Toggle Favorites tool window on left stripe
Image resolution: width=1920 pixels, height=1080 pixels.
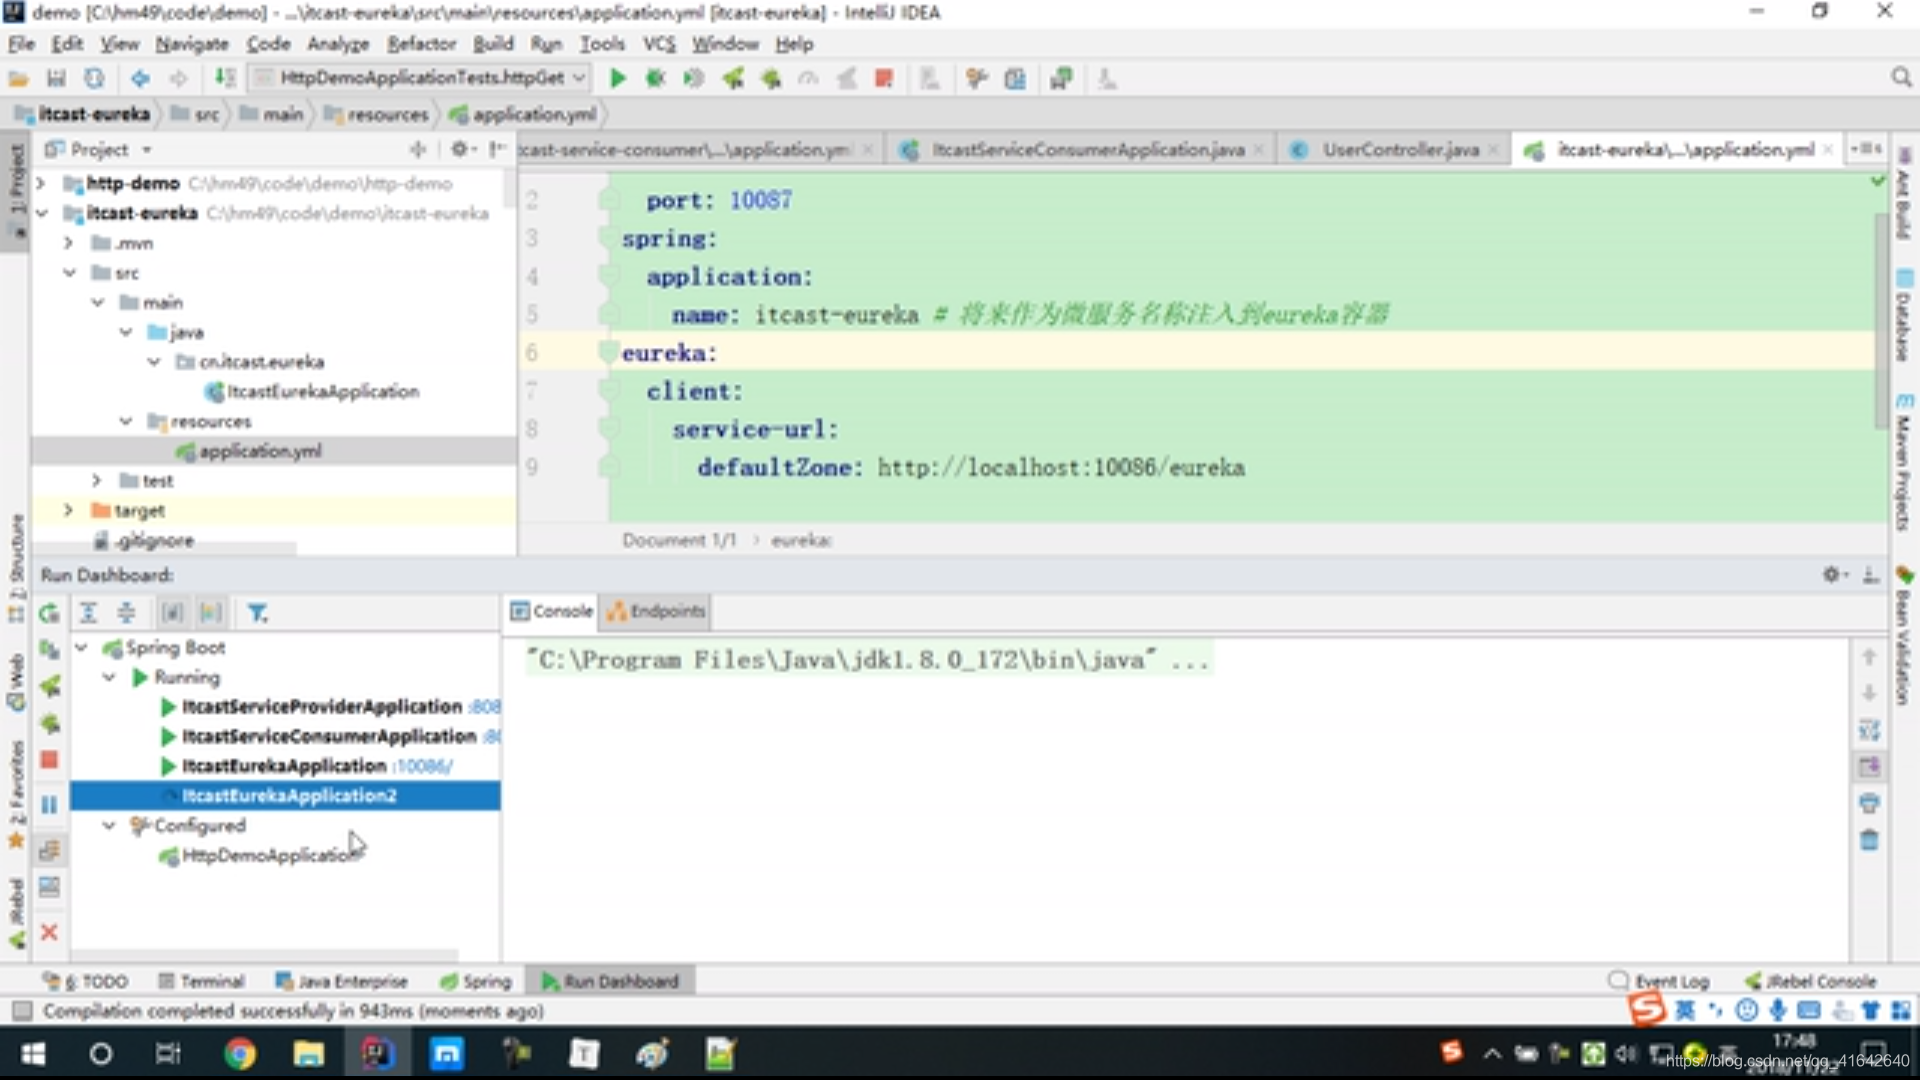16,795
